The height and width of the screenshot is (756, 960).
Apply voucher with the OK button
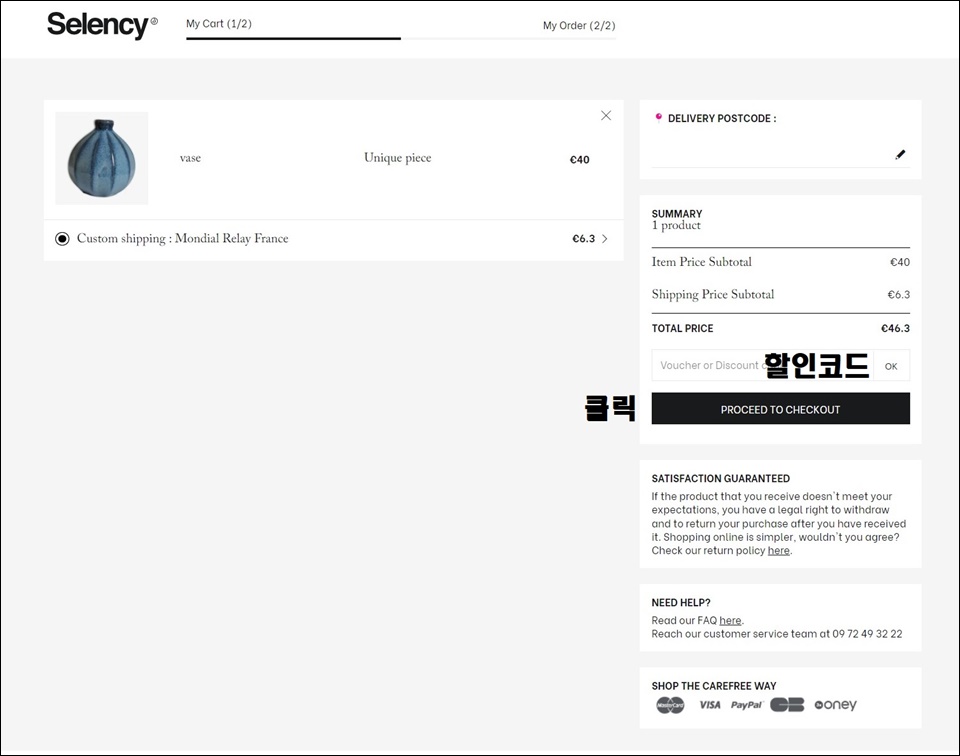[x=891, y=366]
